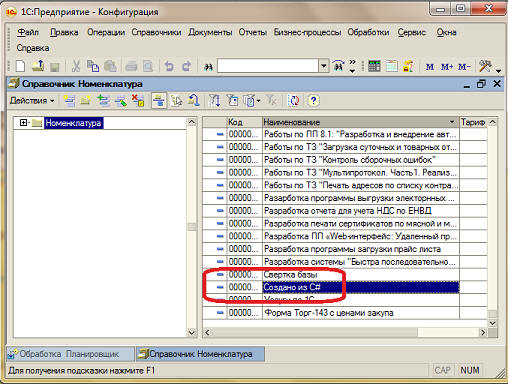Viewport: 508px width, 384px height.
Task: Click the M memory button
Action: coord(430,67)
